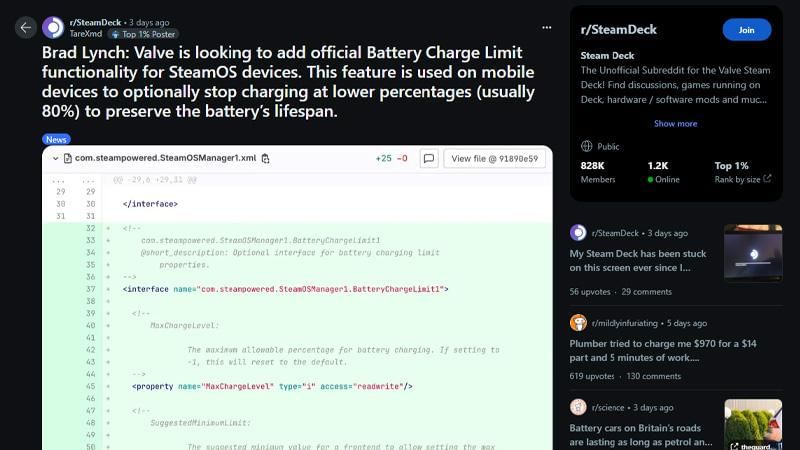800x450 pixels.
Task: Open the stuck Steam Deck post thumbnail
Action: pyautogui.click(x=752, y=253)
